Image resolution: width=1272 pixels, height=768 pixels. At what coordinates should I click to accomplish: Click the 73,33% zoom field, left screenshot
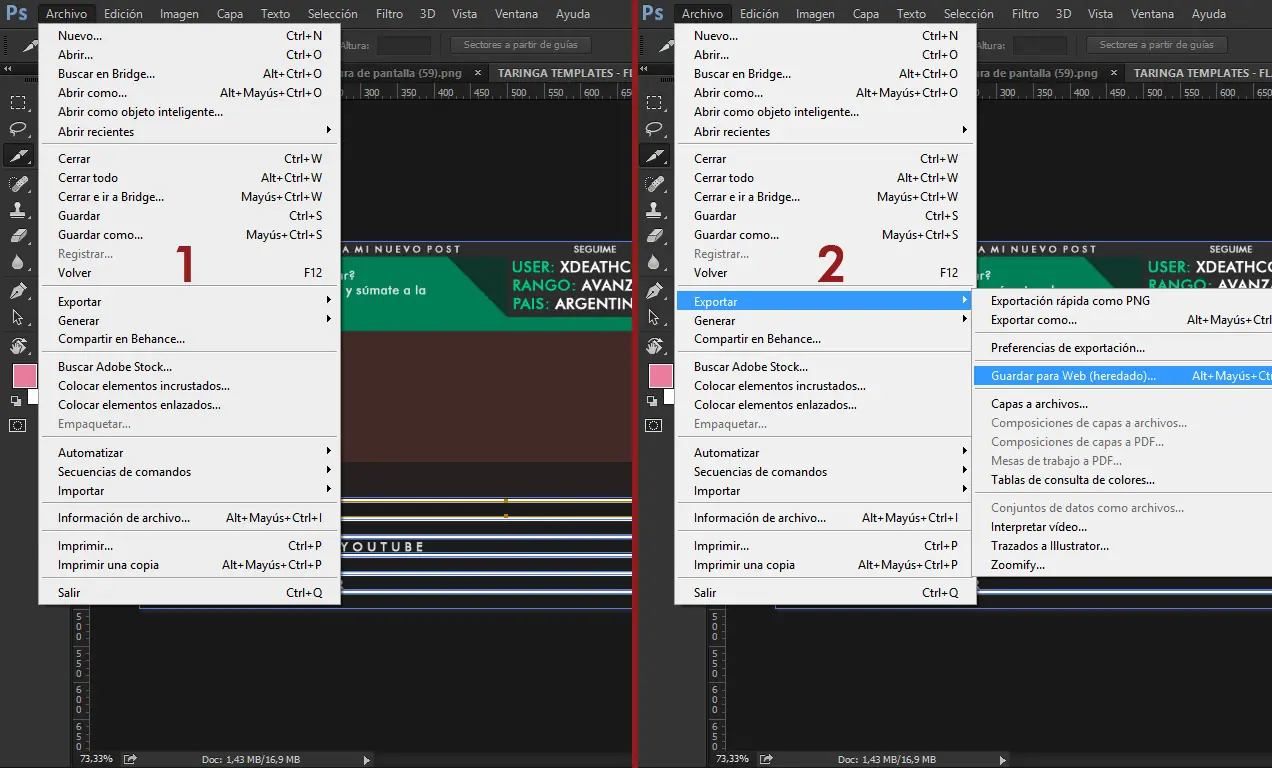coord(96,760)
